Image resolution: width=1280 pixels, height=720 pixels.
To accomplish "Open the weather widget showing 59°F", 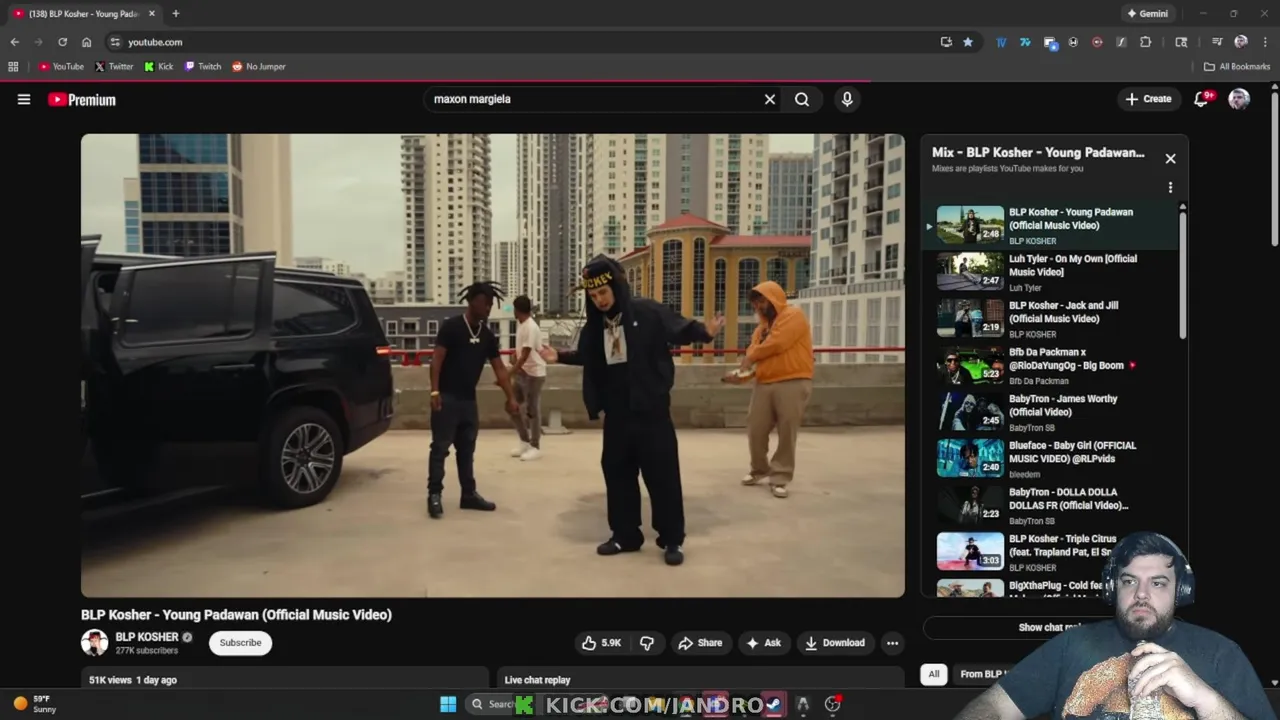I will tap(35, 704).
